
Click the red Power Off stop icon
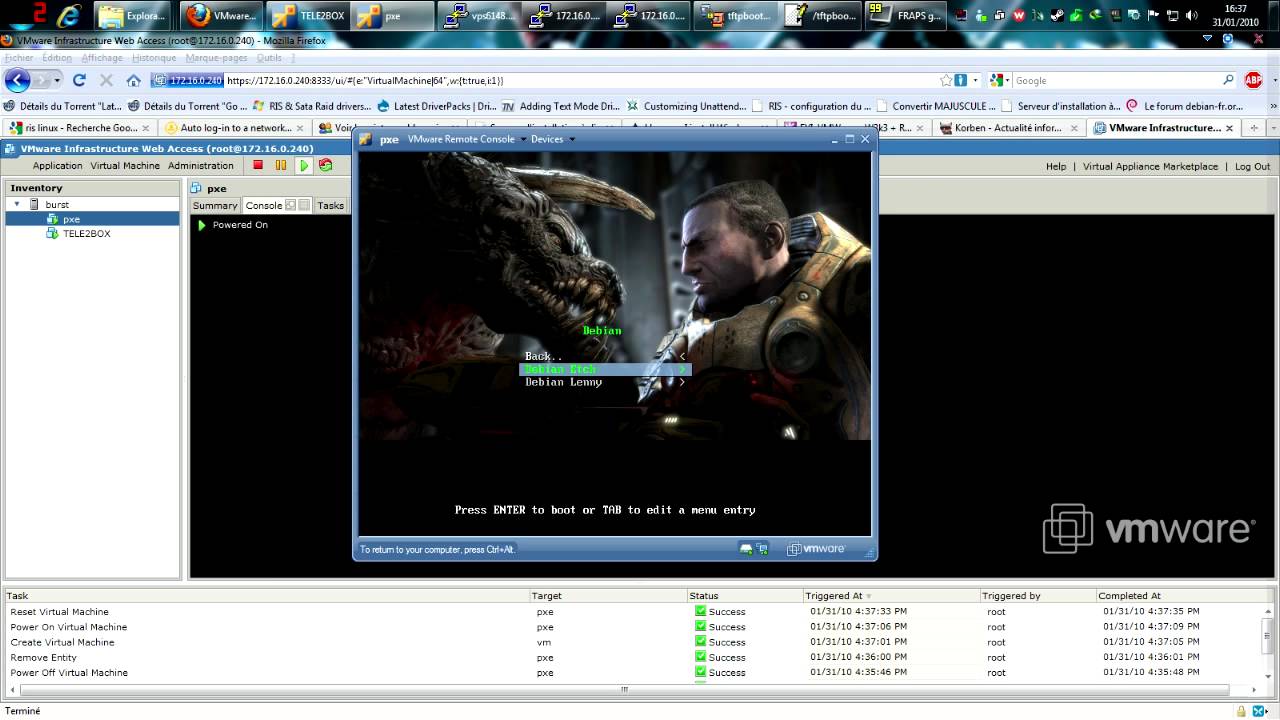(258, 165)
